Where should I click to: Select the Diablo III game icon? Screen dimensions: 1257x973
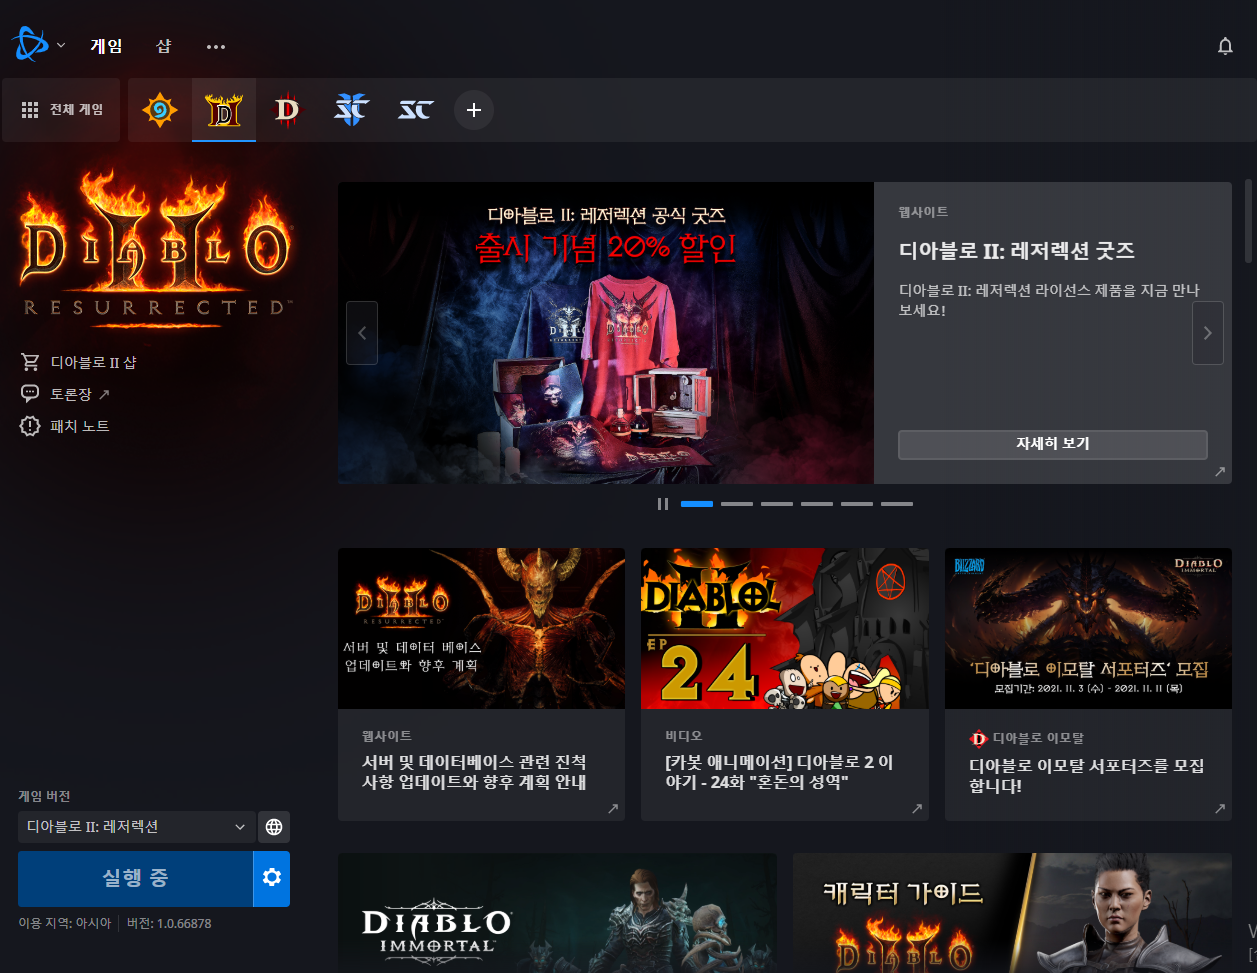287,110
